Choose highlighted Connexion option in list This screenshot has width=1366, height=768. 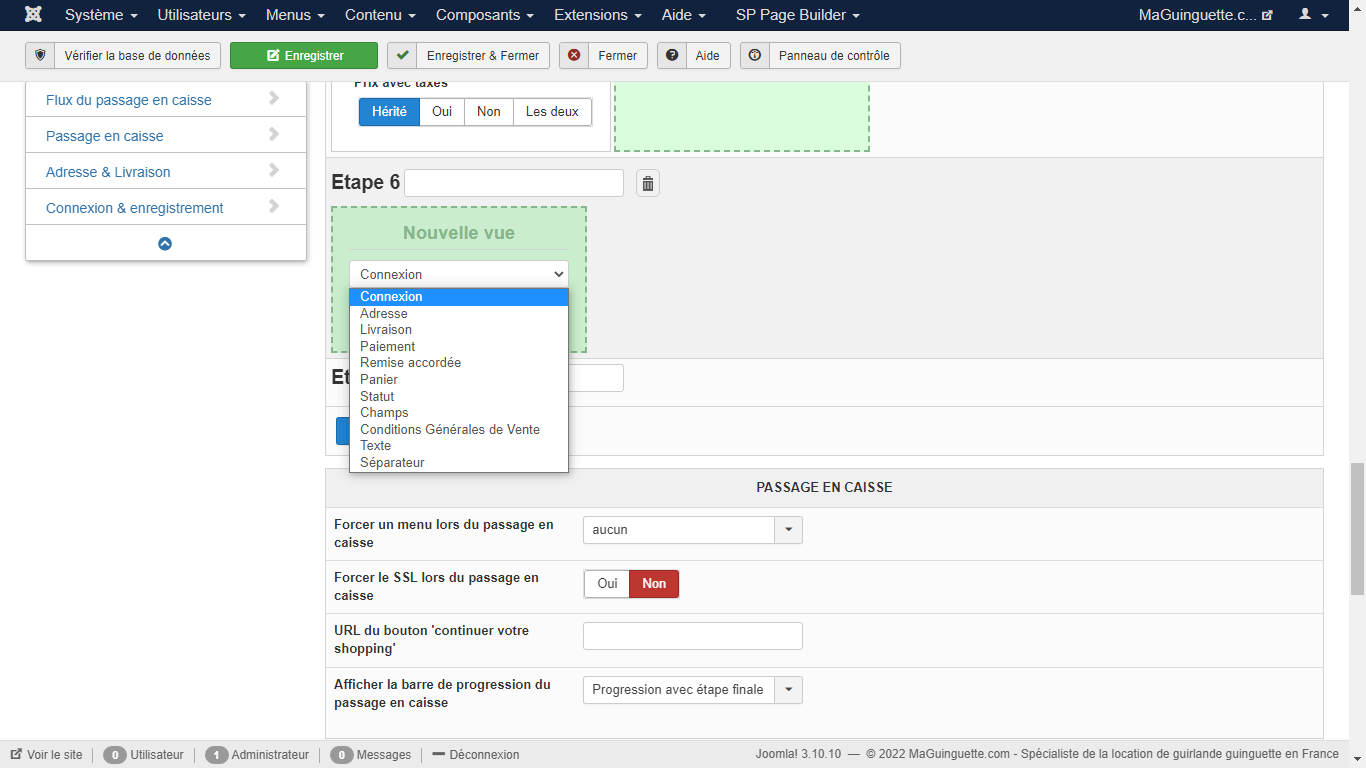click(x=459, y=297)
